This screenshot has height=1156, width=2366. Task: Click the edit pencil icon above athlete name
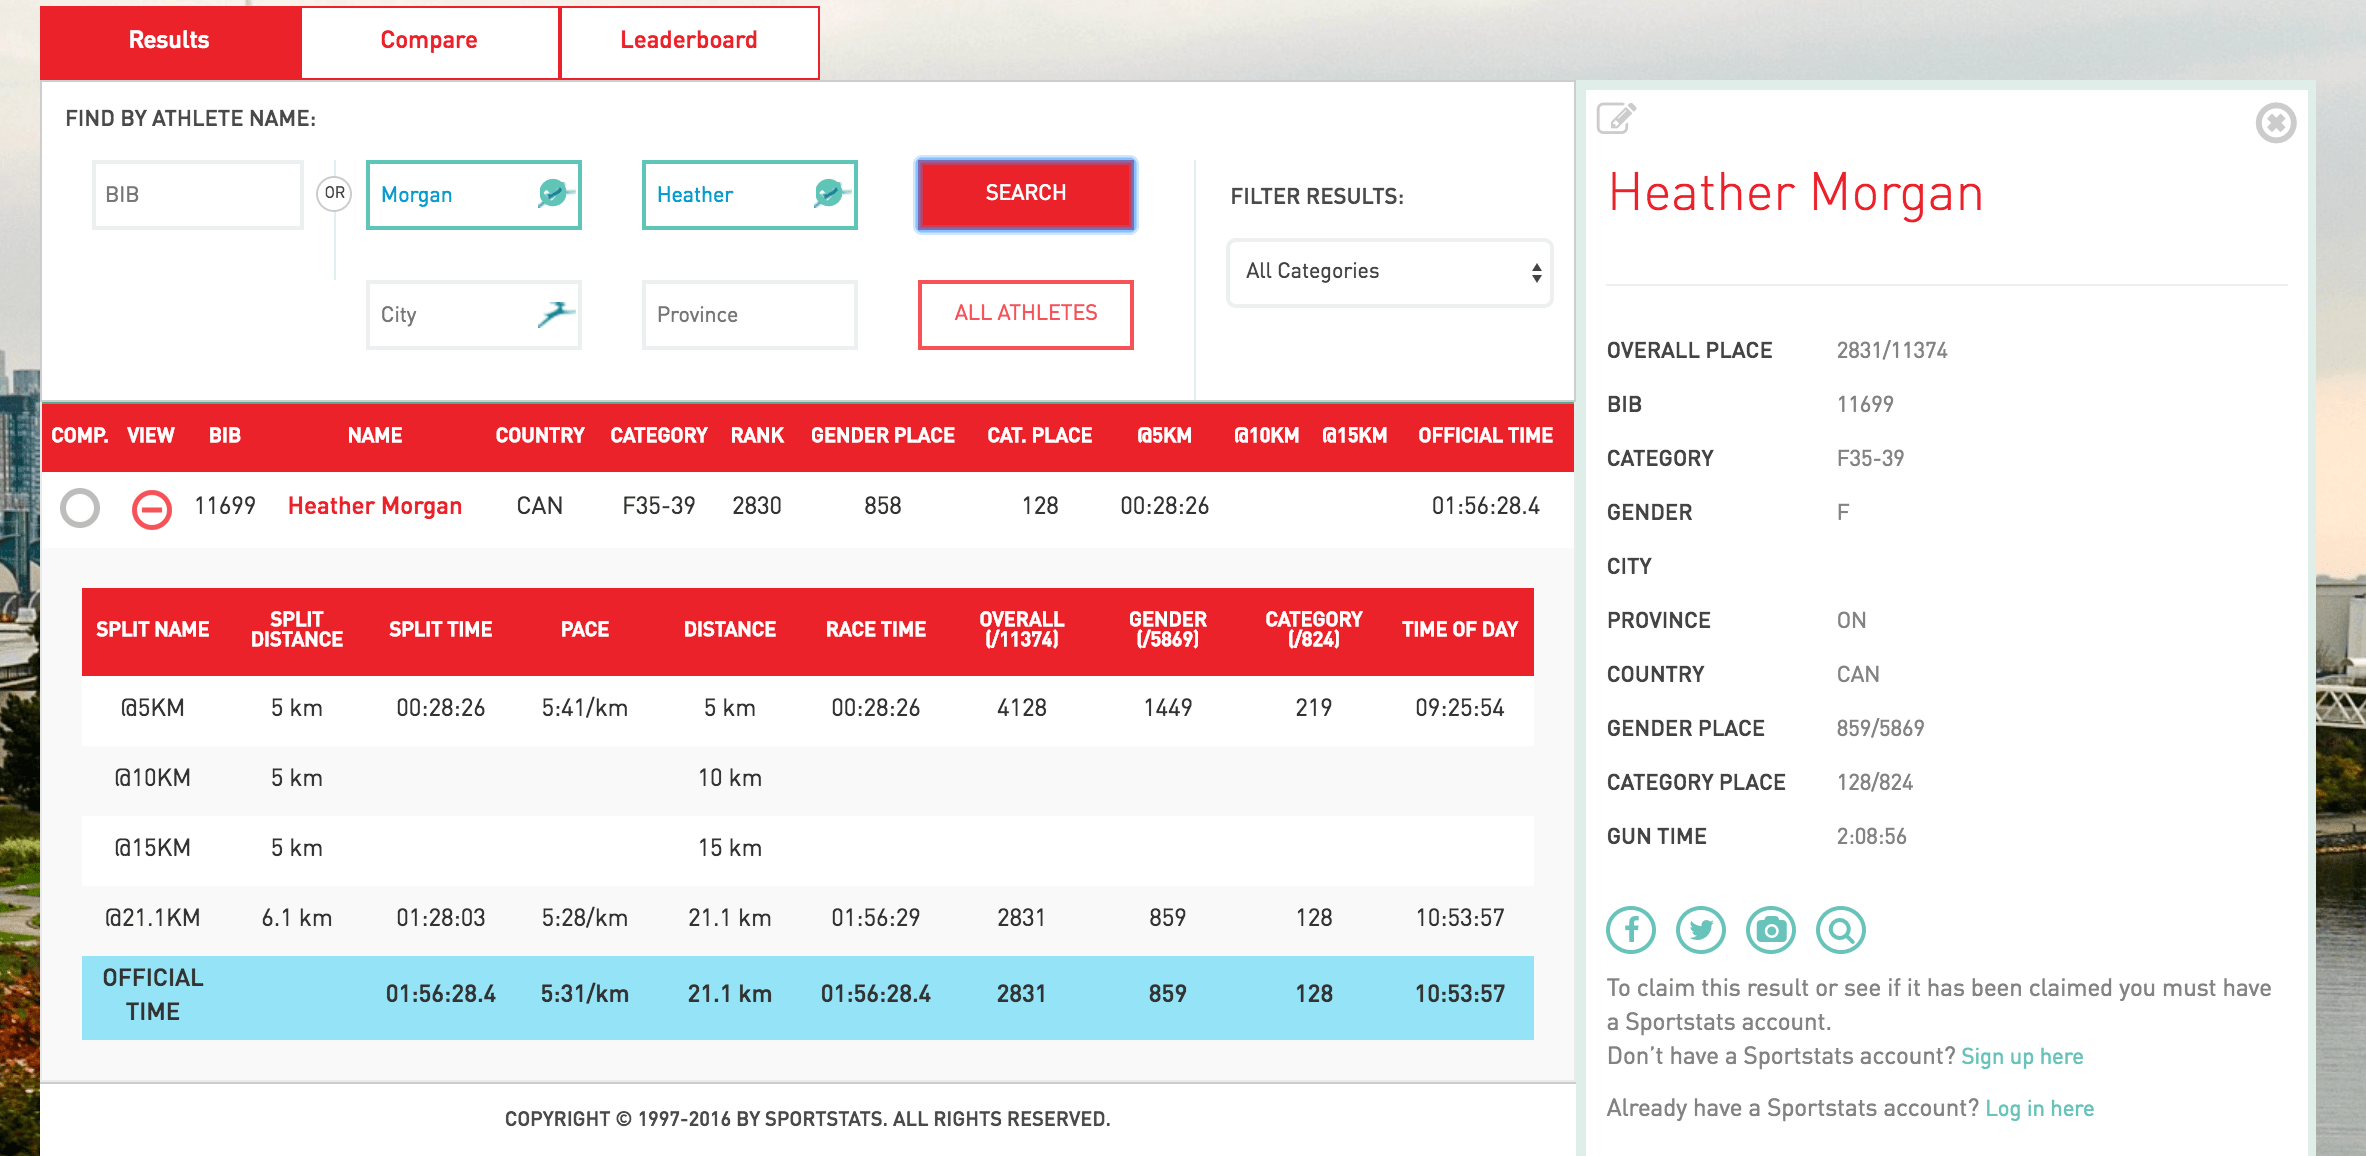(1616, 119)
